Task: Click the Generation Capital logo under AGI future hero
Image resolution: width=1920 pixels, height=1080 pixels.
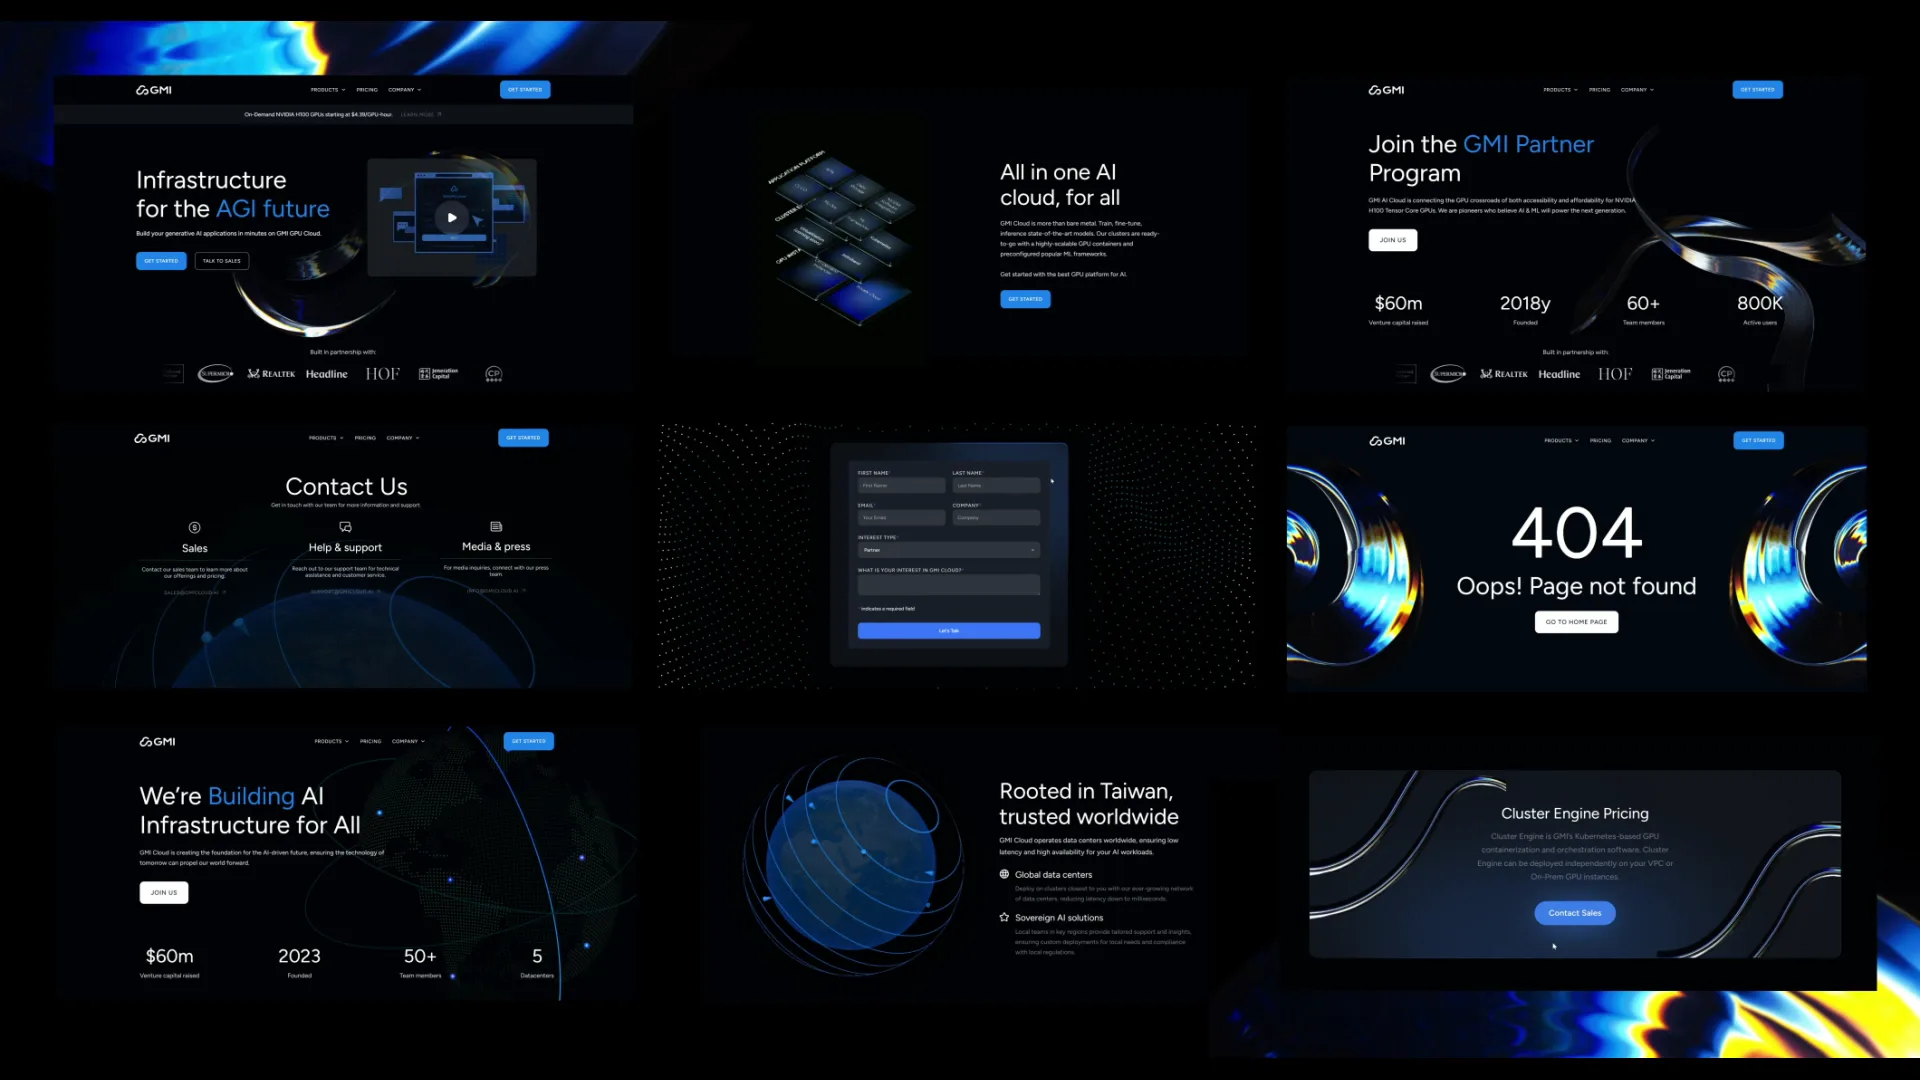Action: [x=438, y=374]
